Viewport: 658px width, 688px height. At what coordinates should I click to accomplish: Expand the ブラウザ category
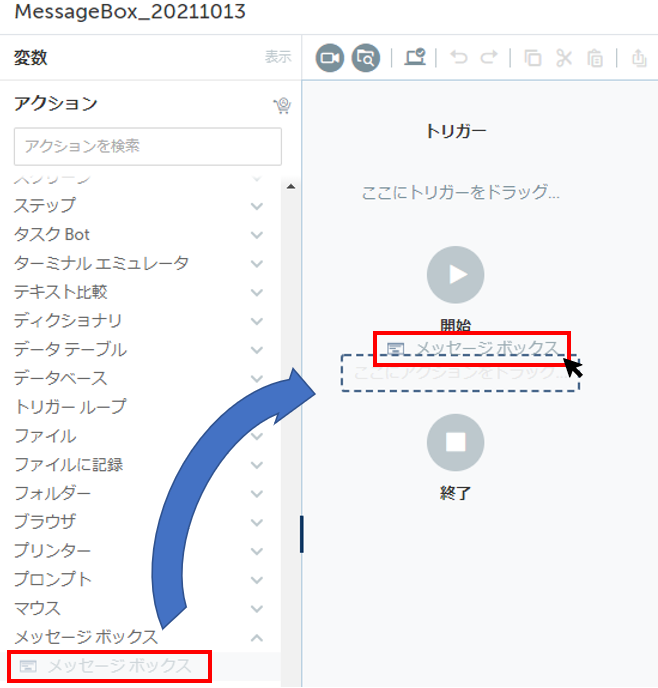(x=257, y=522)
